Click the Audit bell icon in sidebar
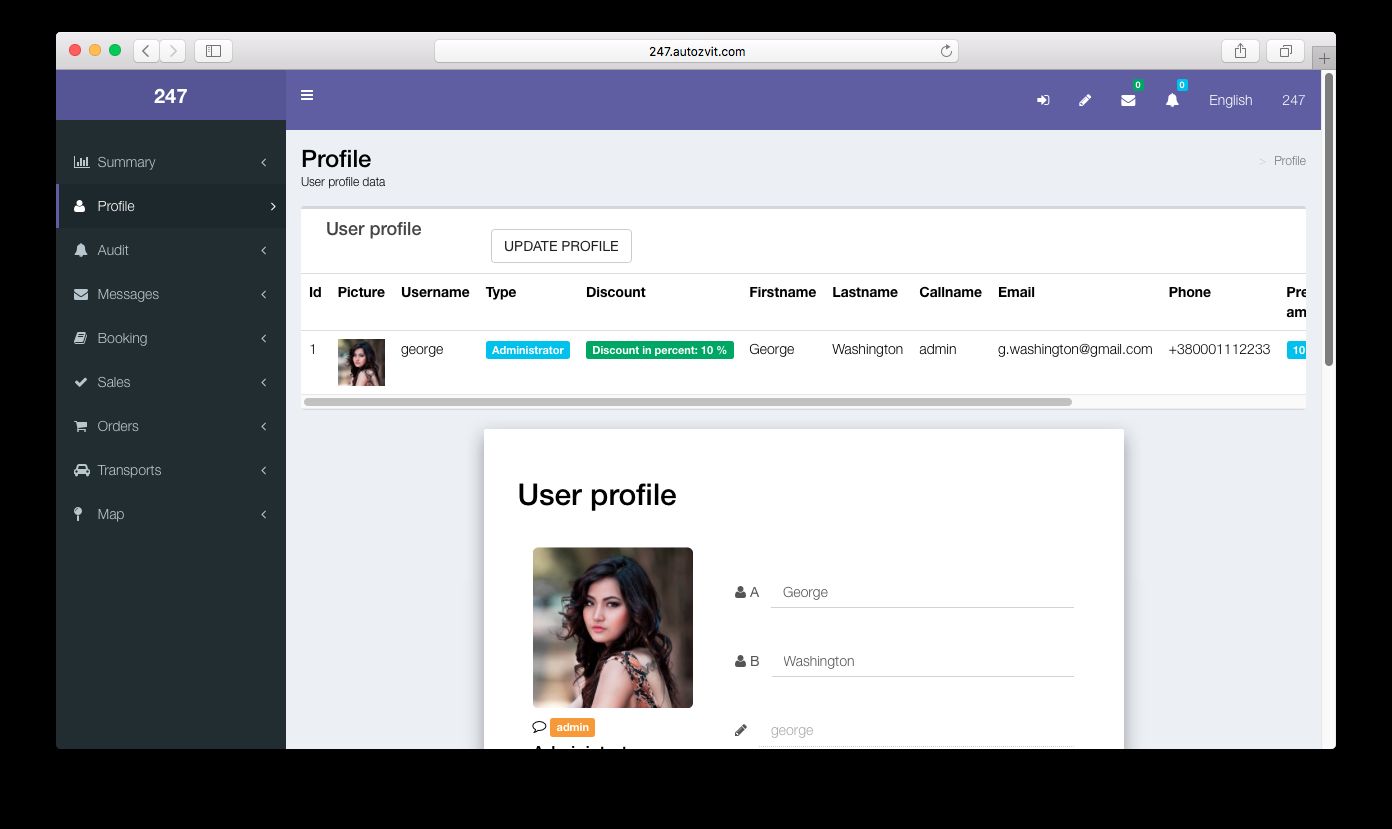1392x829 pixels. tap(81, 250)
